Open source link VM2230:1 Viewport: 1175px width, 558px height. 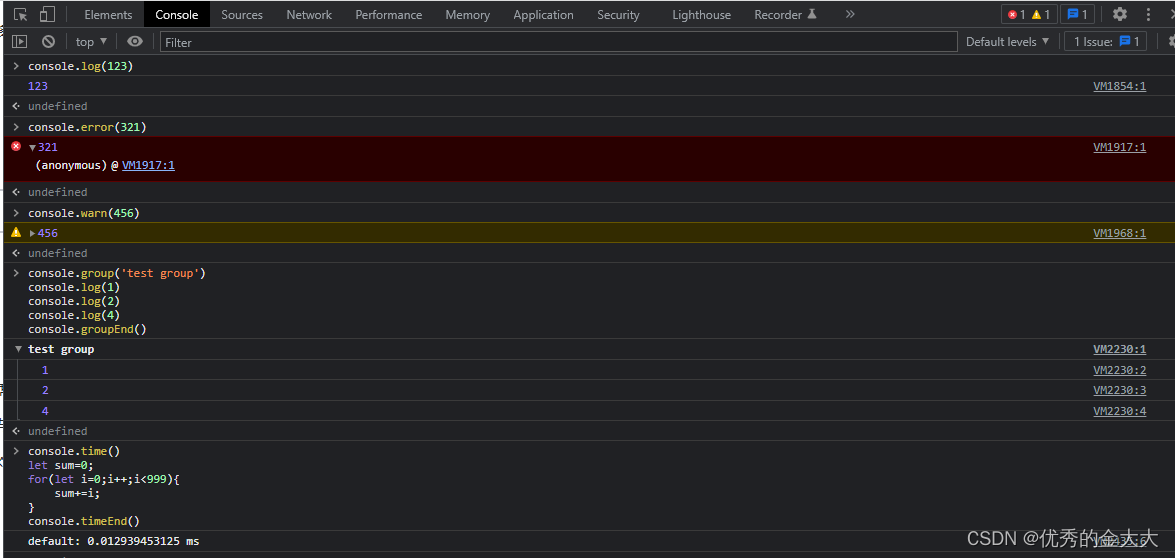(x=1120, y=349)
